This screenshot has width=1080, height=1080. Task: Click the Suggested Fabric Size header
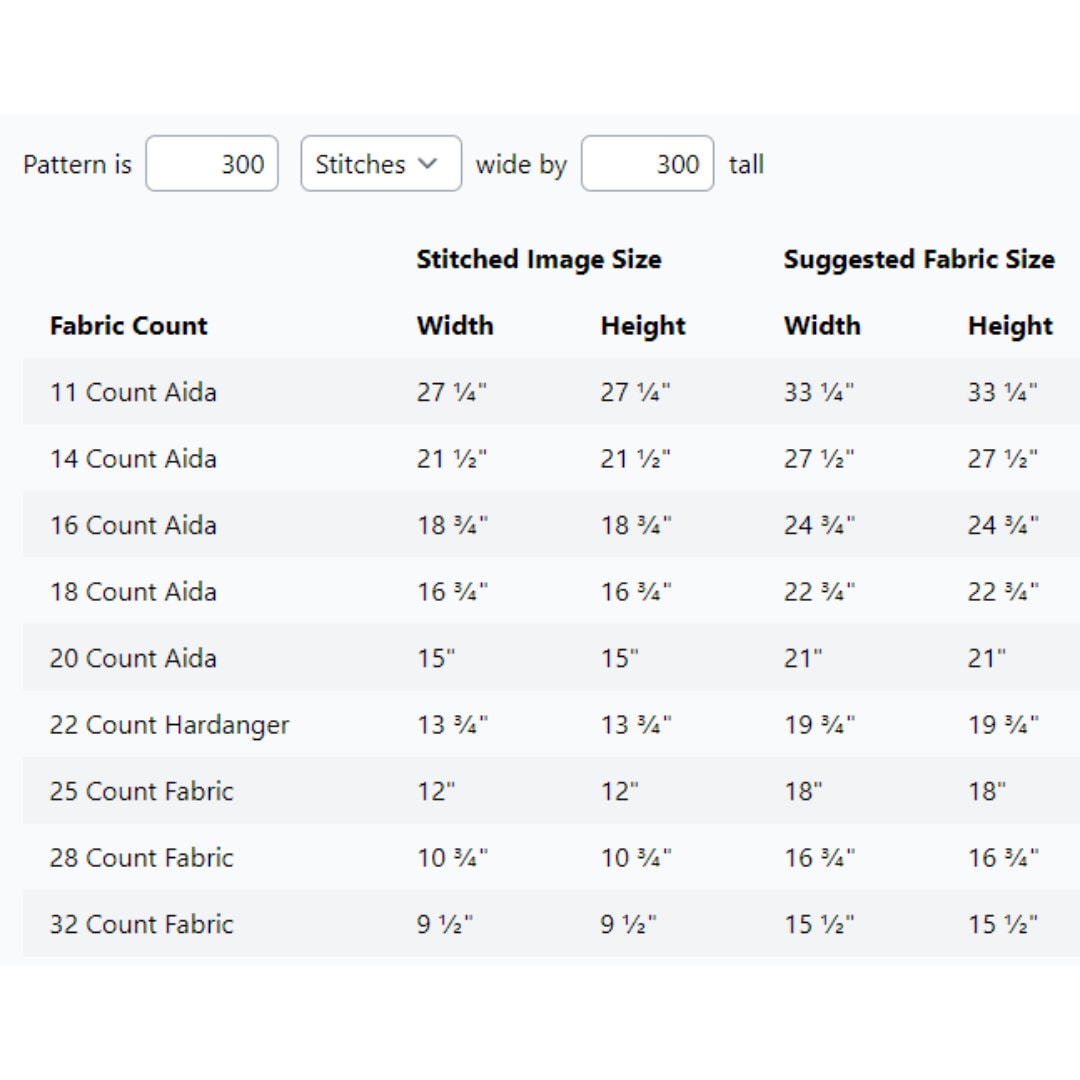(919, 260)
